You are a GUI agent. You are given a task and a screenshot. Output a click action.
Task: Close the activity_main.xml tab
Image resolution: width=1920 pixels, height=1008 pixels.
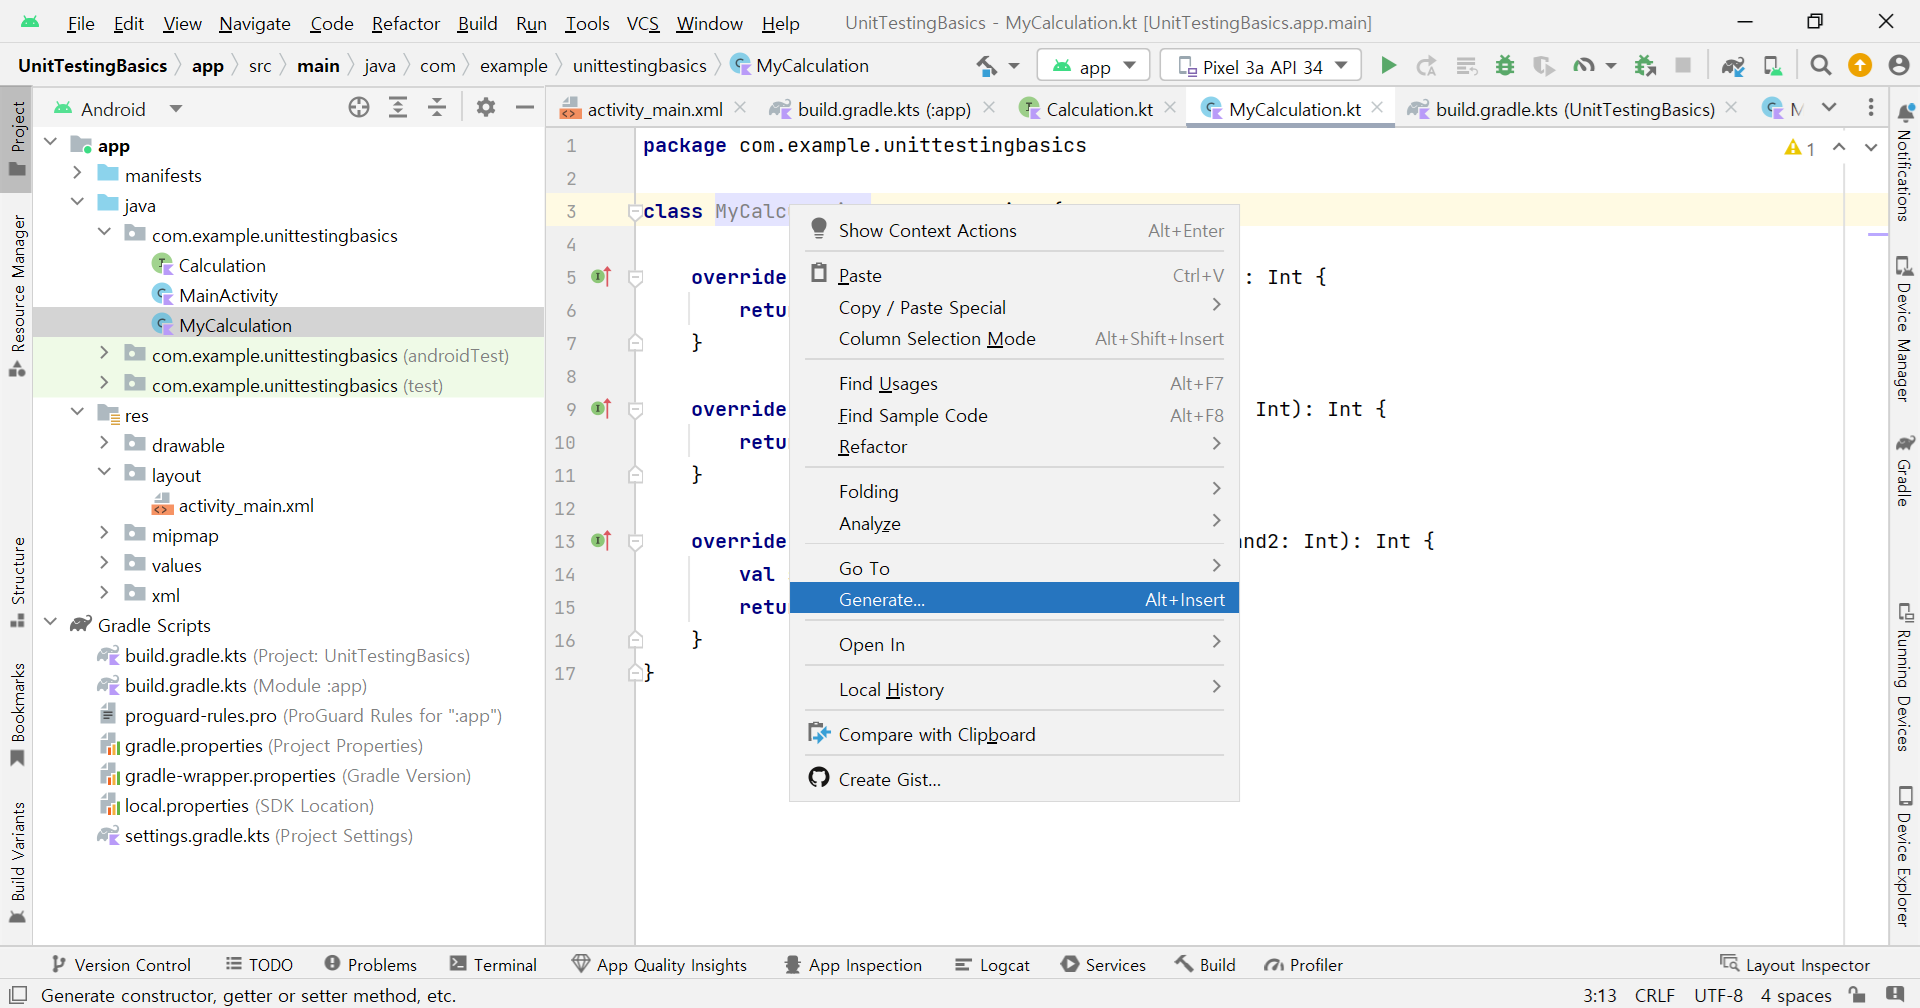pyautogui.click(x=740, y=108)
